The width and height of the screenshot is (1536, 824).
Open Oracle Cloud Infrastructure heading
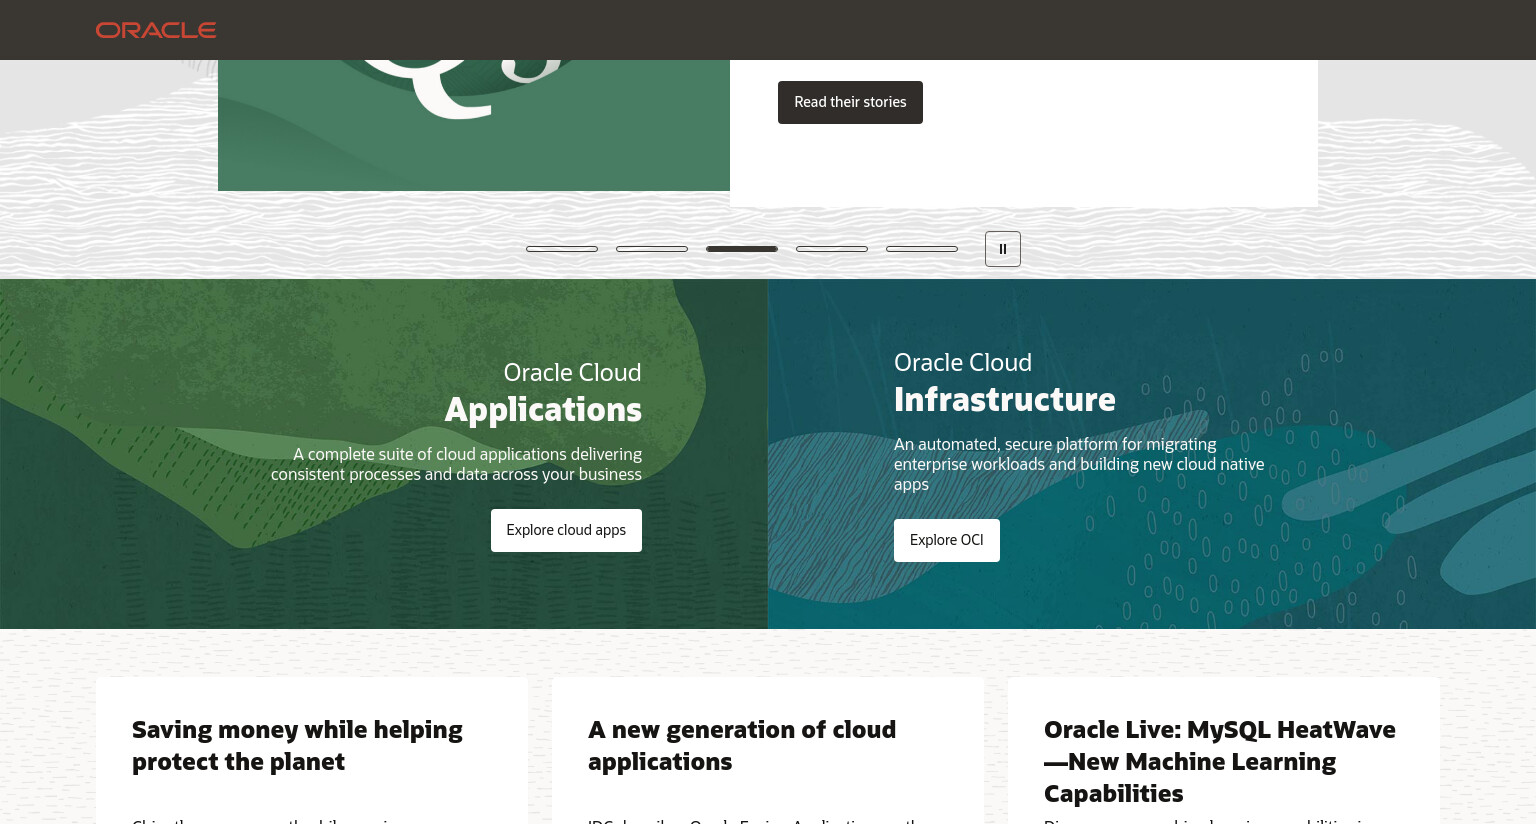[x=1005, y=382]
